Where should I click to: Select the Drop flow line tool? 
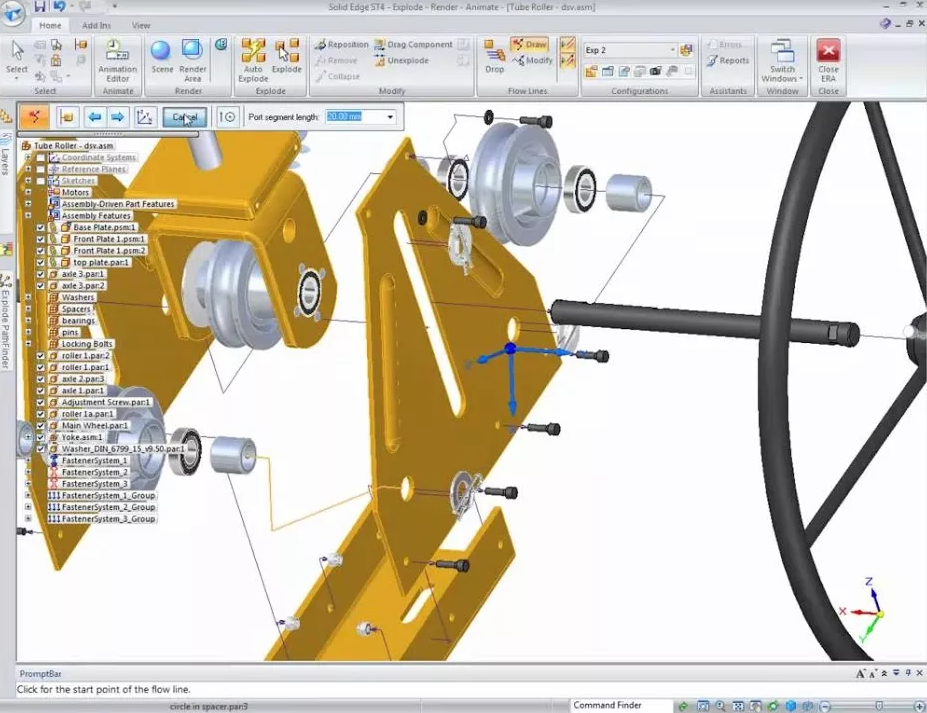pyautogui.click(x=494, y=57)
